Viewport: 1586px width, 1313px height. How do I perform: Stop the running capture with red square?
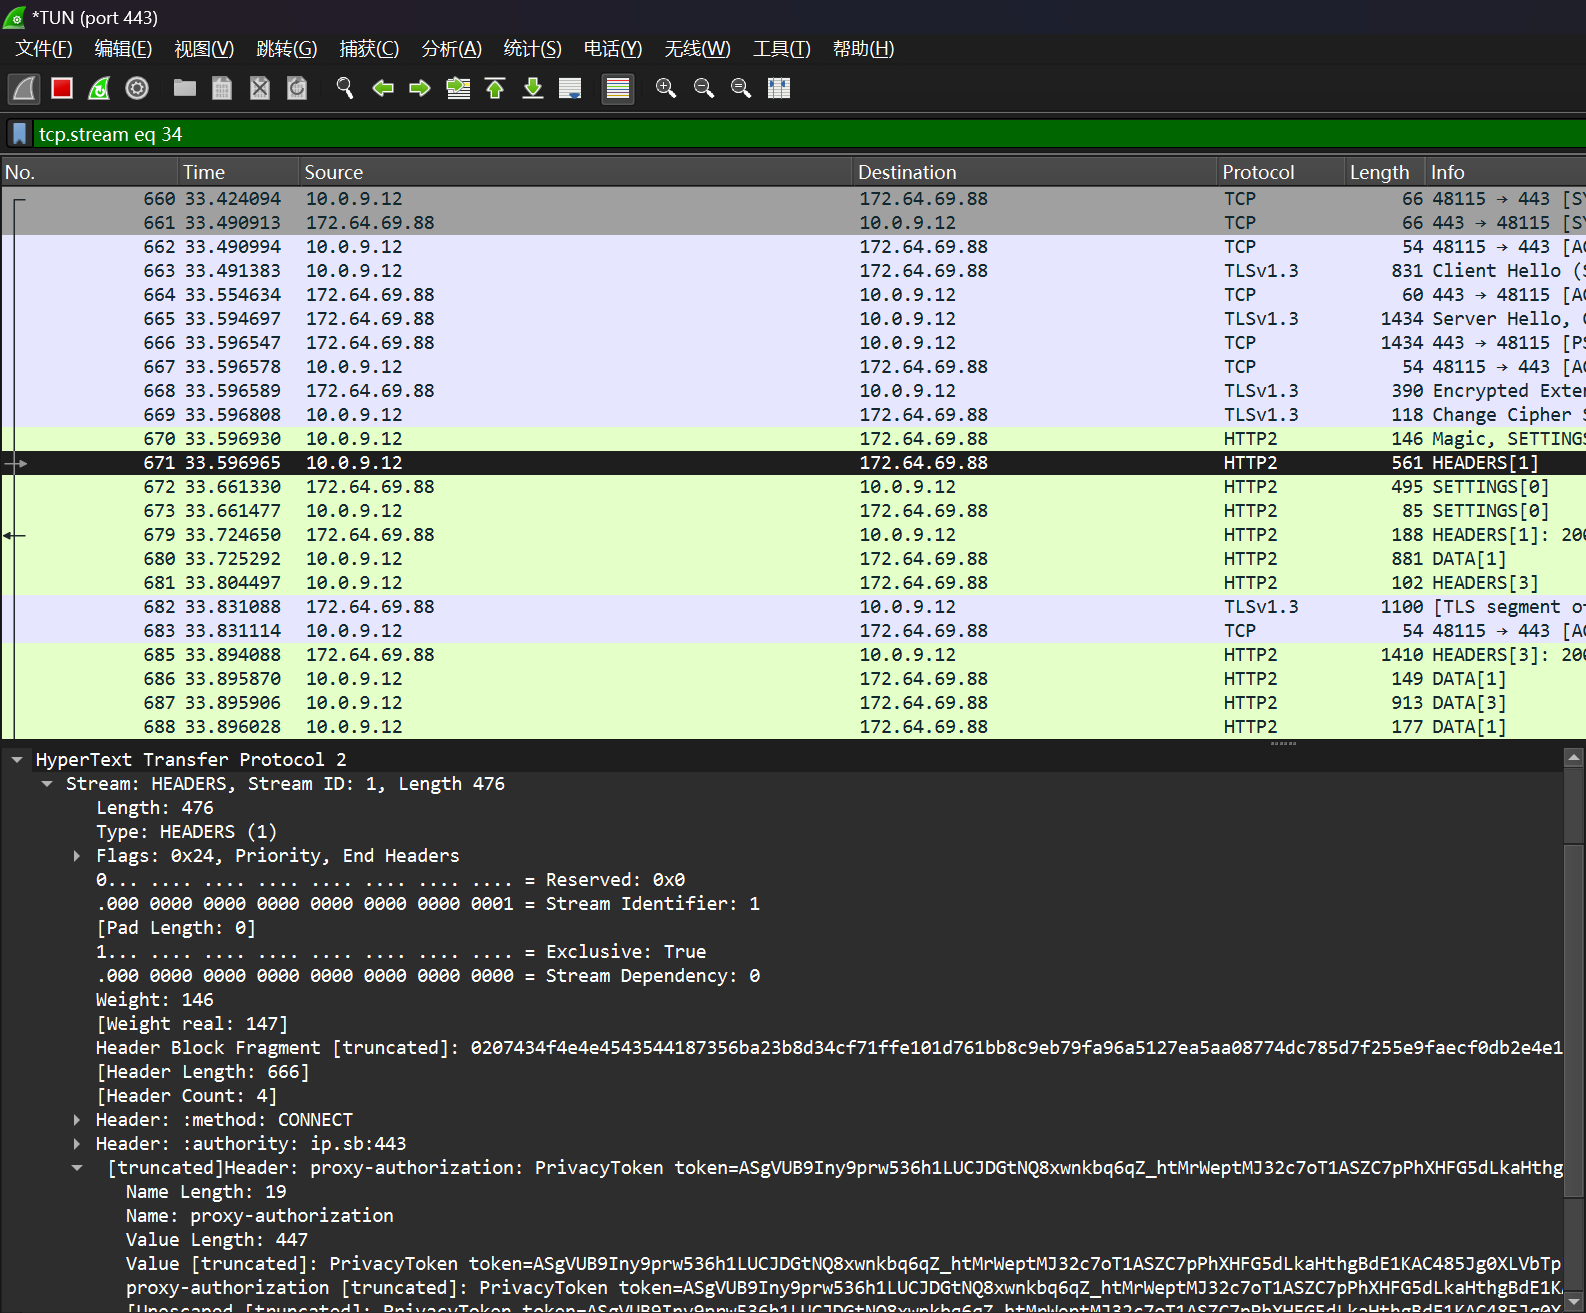pos(62,88)
